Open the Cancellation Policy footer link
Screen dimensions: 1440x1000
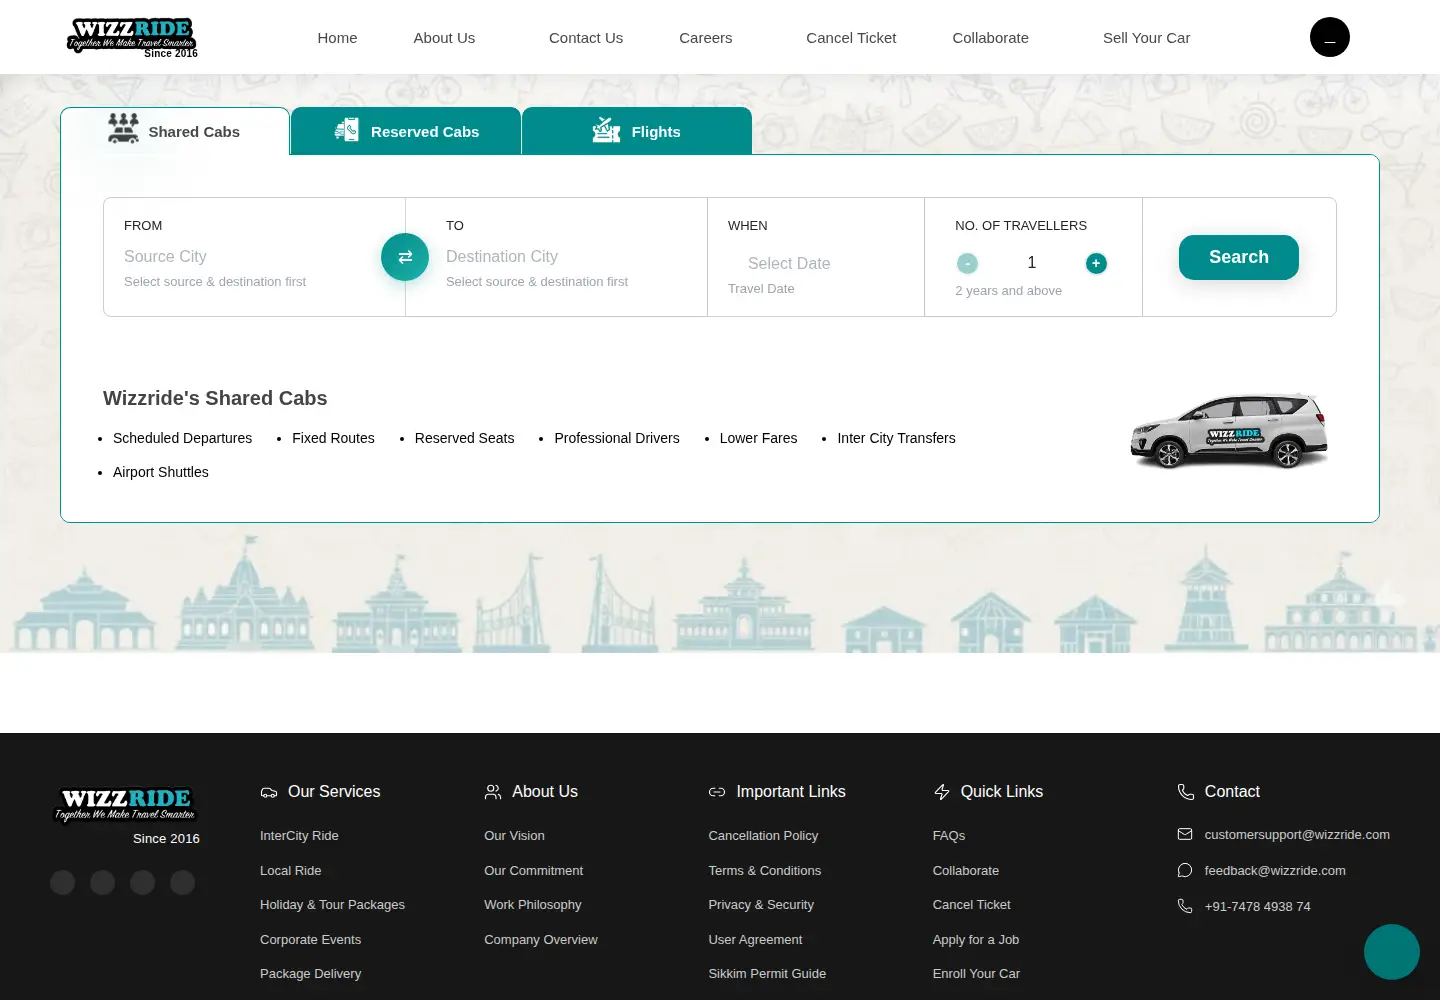[763, 836]
